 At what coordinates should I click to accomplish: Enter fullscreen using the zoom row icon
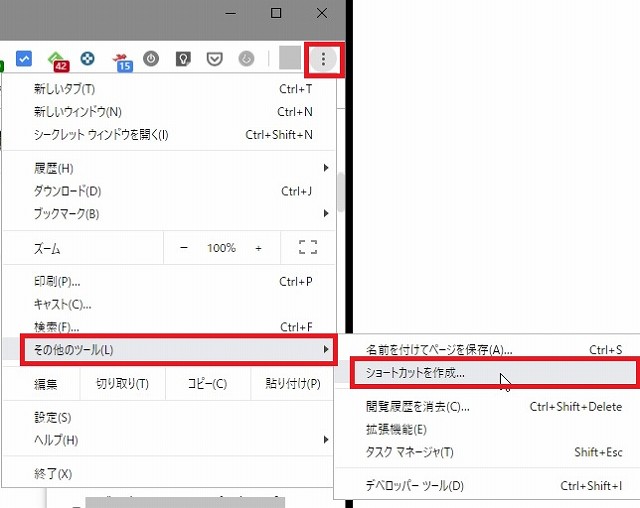click(308, 248)
